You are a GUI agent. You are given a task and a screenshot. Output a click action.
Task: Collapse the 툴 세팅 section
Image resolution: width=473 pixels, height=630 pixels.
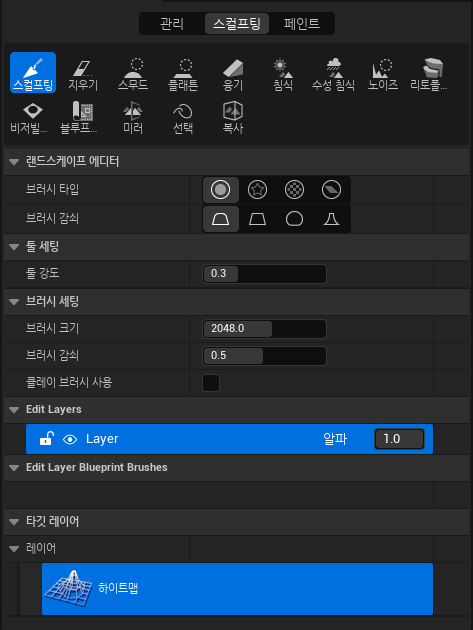tap(14, 247)
